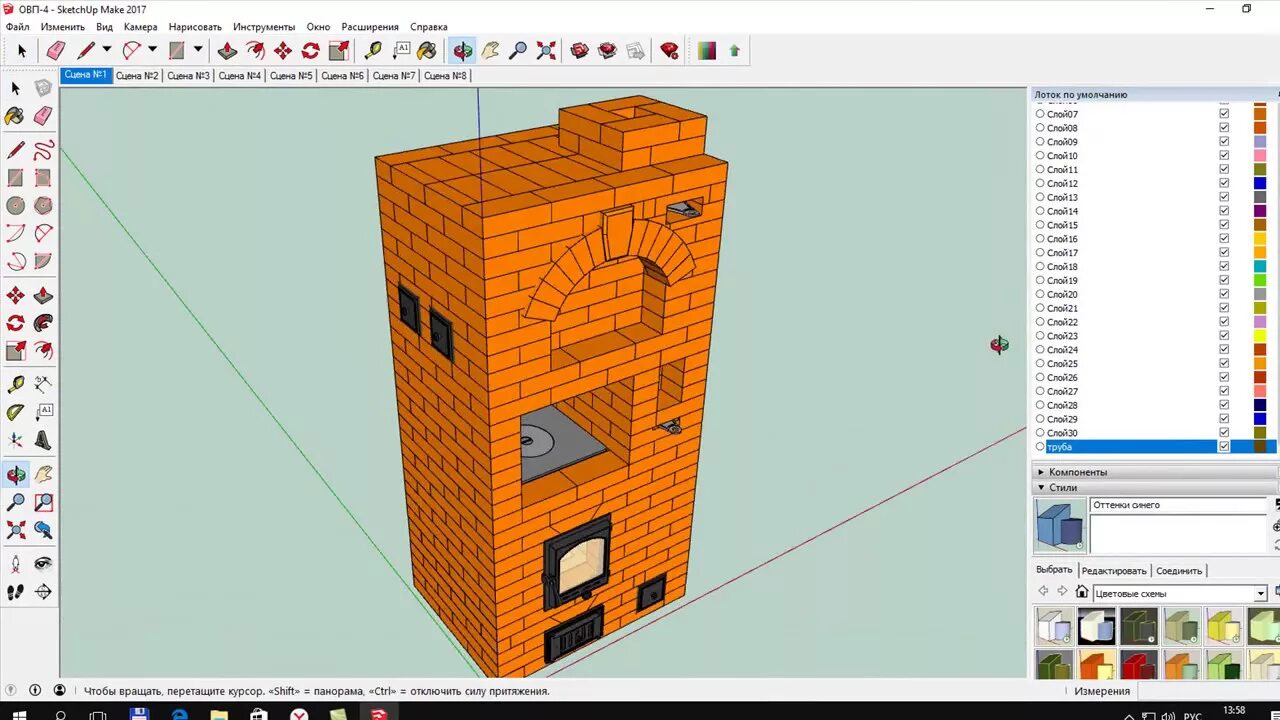The height and width of the screenshot is (720, 1280).
Task: Select the Circle tool in left toolbar
Action: point(16,206)
